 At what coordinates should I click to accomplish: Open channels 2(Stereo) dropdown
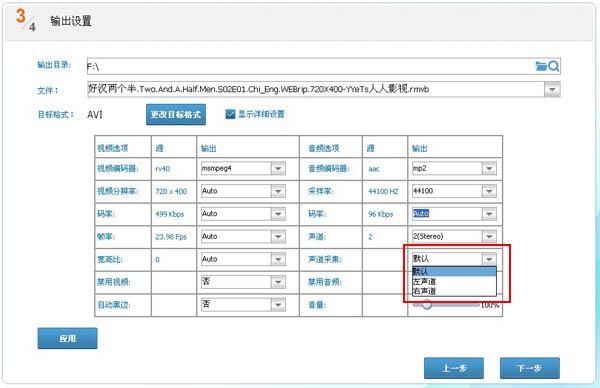(489, 236)
